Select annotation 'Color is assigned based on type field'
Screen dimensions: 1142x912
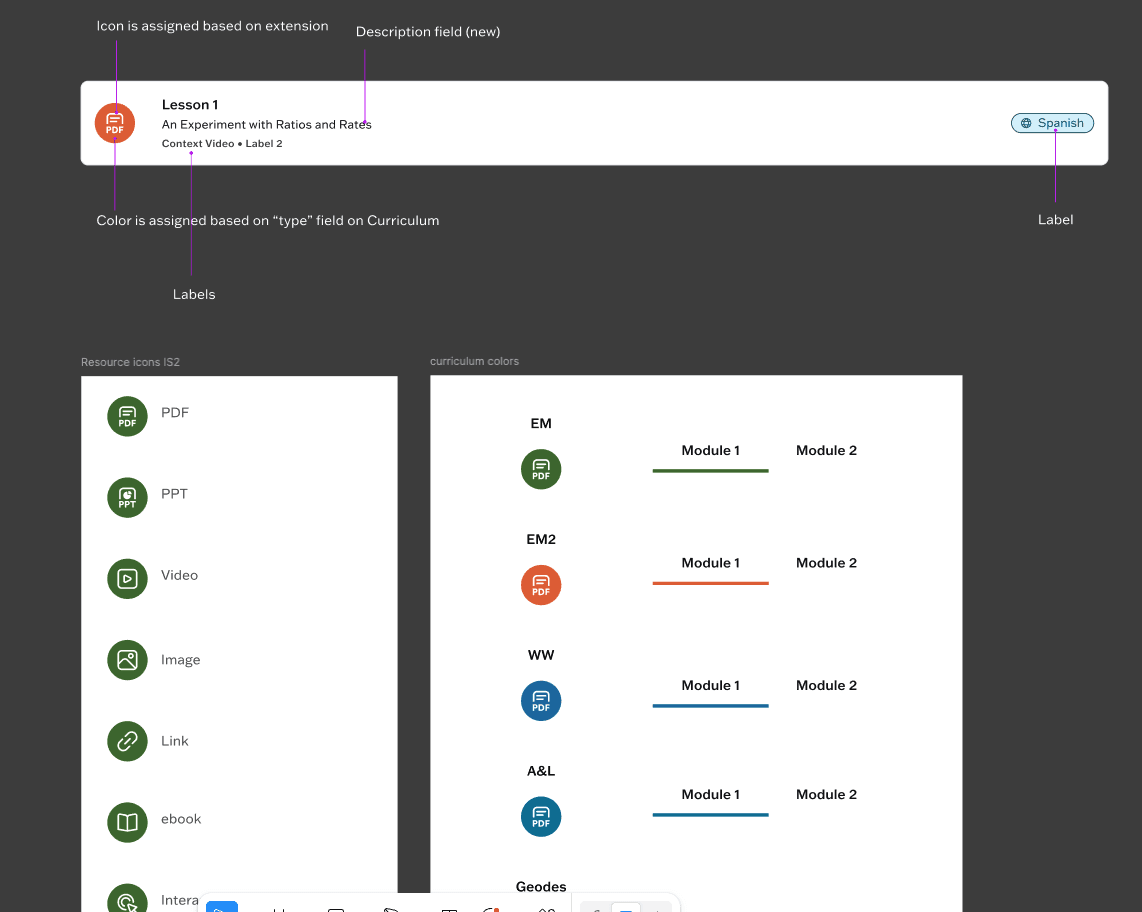coord(268,221)
